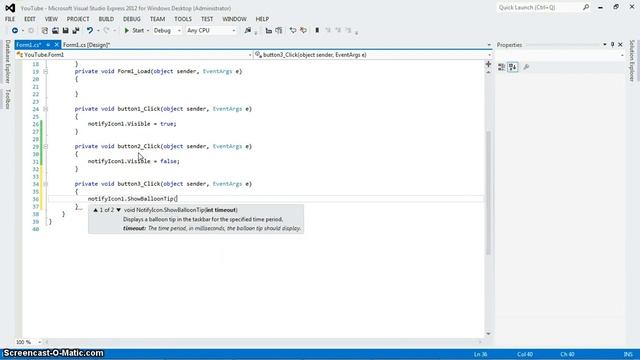Switch to the Form1.cs [Design] tab
640x360 pixels.
point(87,45)
